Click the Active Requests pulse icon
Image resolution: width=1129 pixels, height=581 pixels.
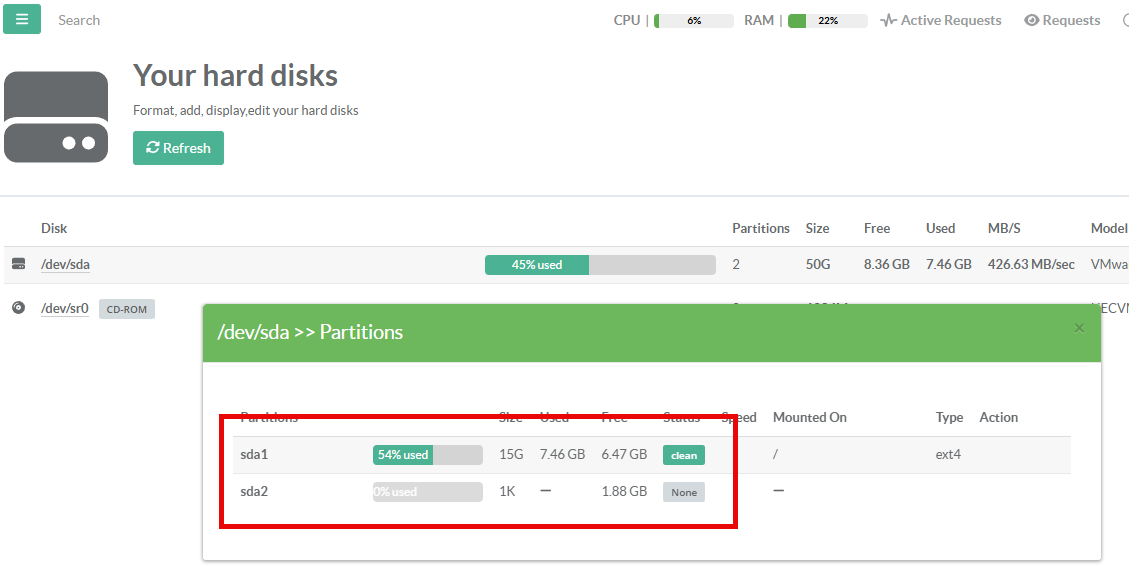tap(888, 20)
